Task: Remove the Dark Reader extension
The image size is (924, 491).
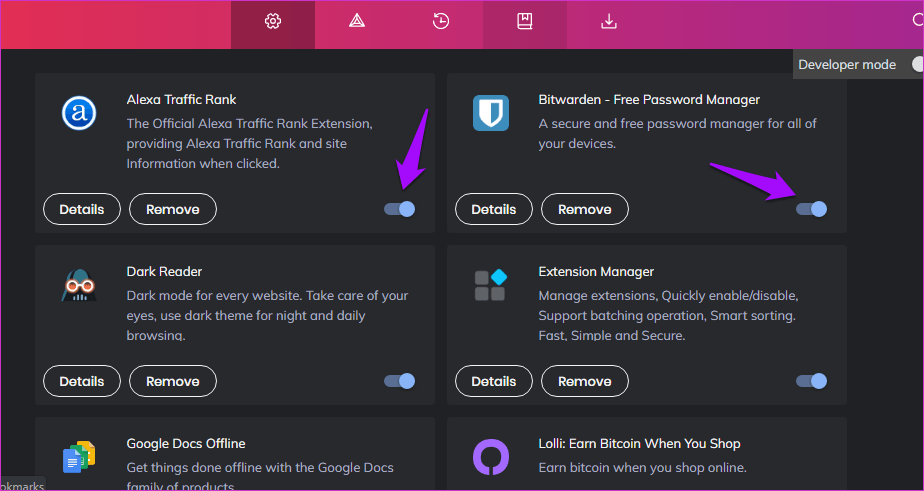Action: (173, 381)
